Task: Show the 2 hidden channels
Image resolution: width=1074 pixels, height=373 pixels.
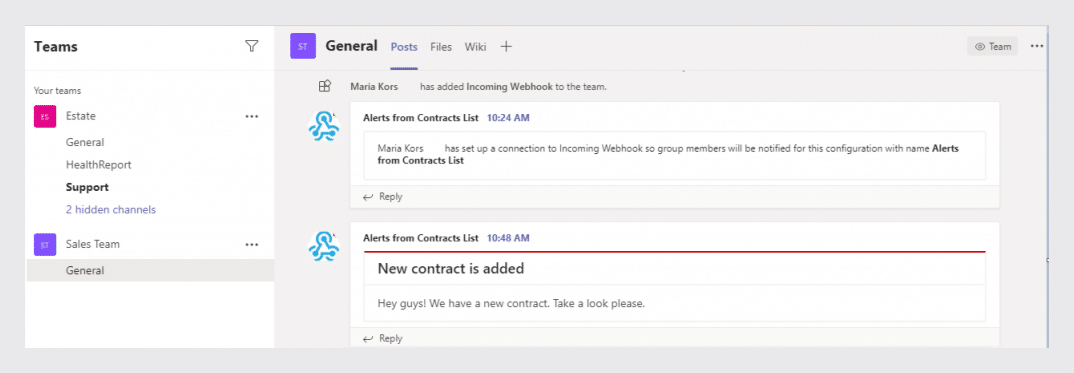Action: [111, 209]
